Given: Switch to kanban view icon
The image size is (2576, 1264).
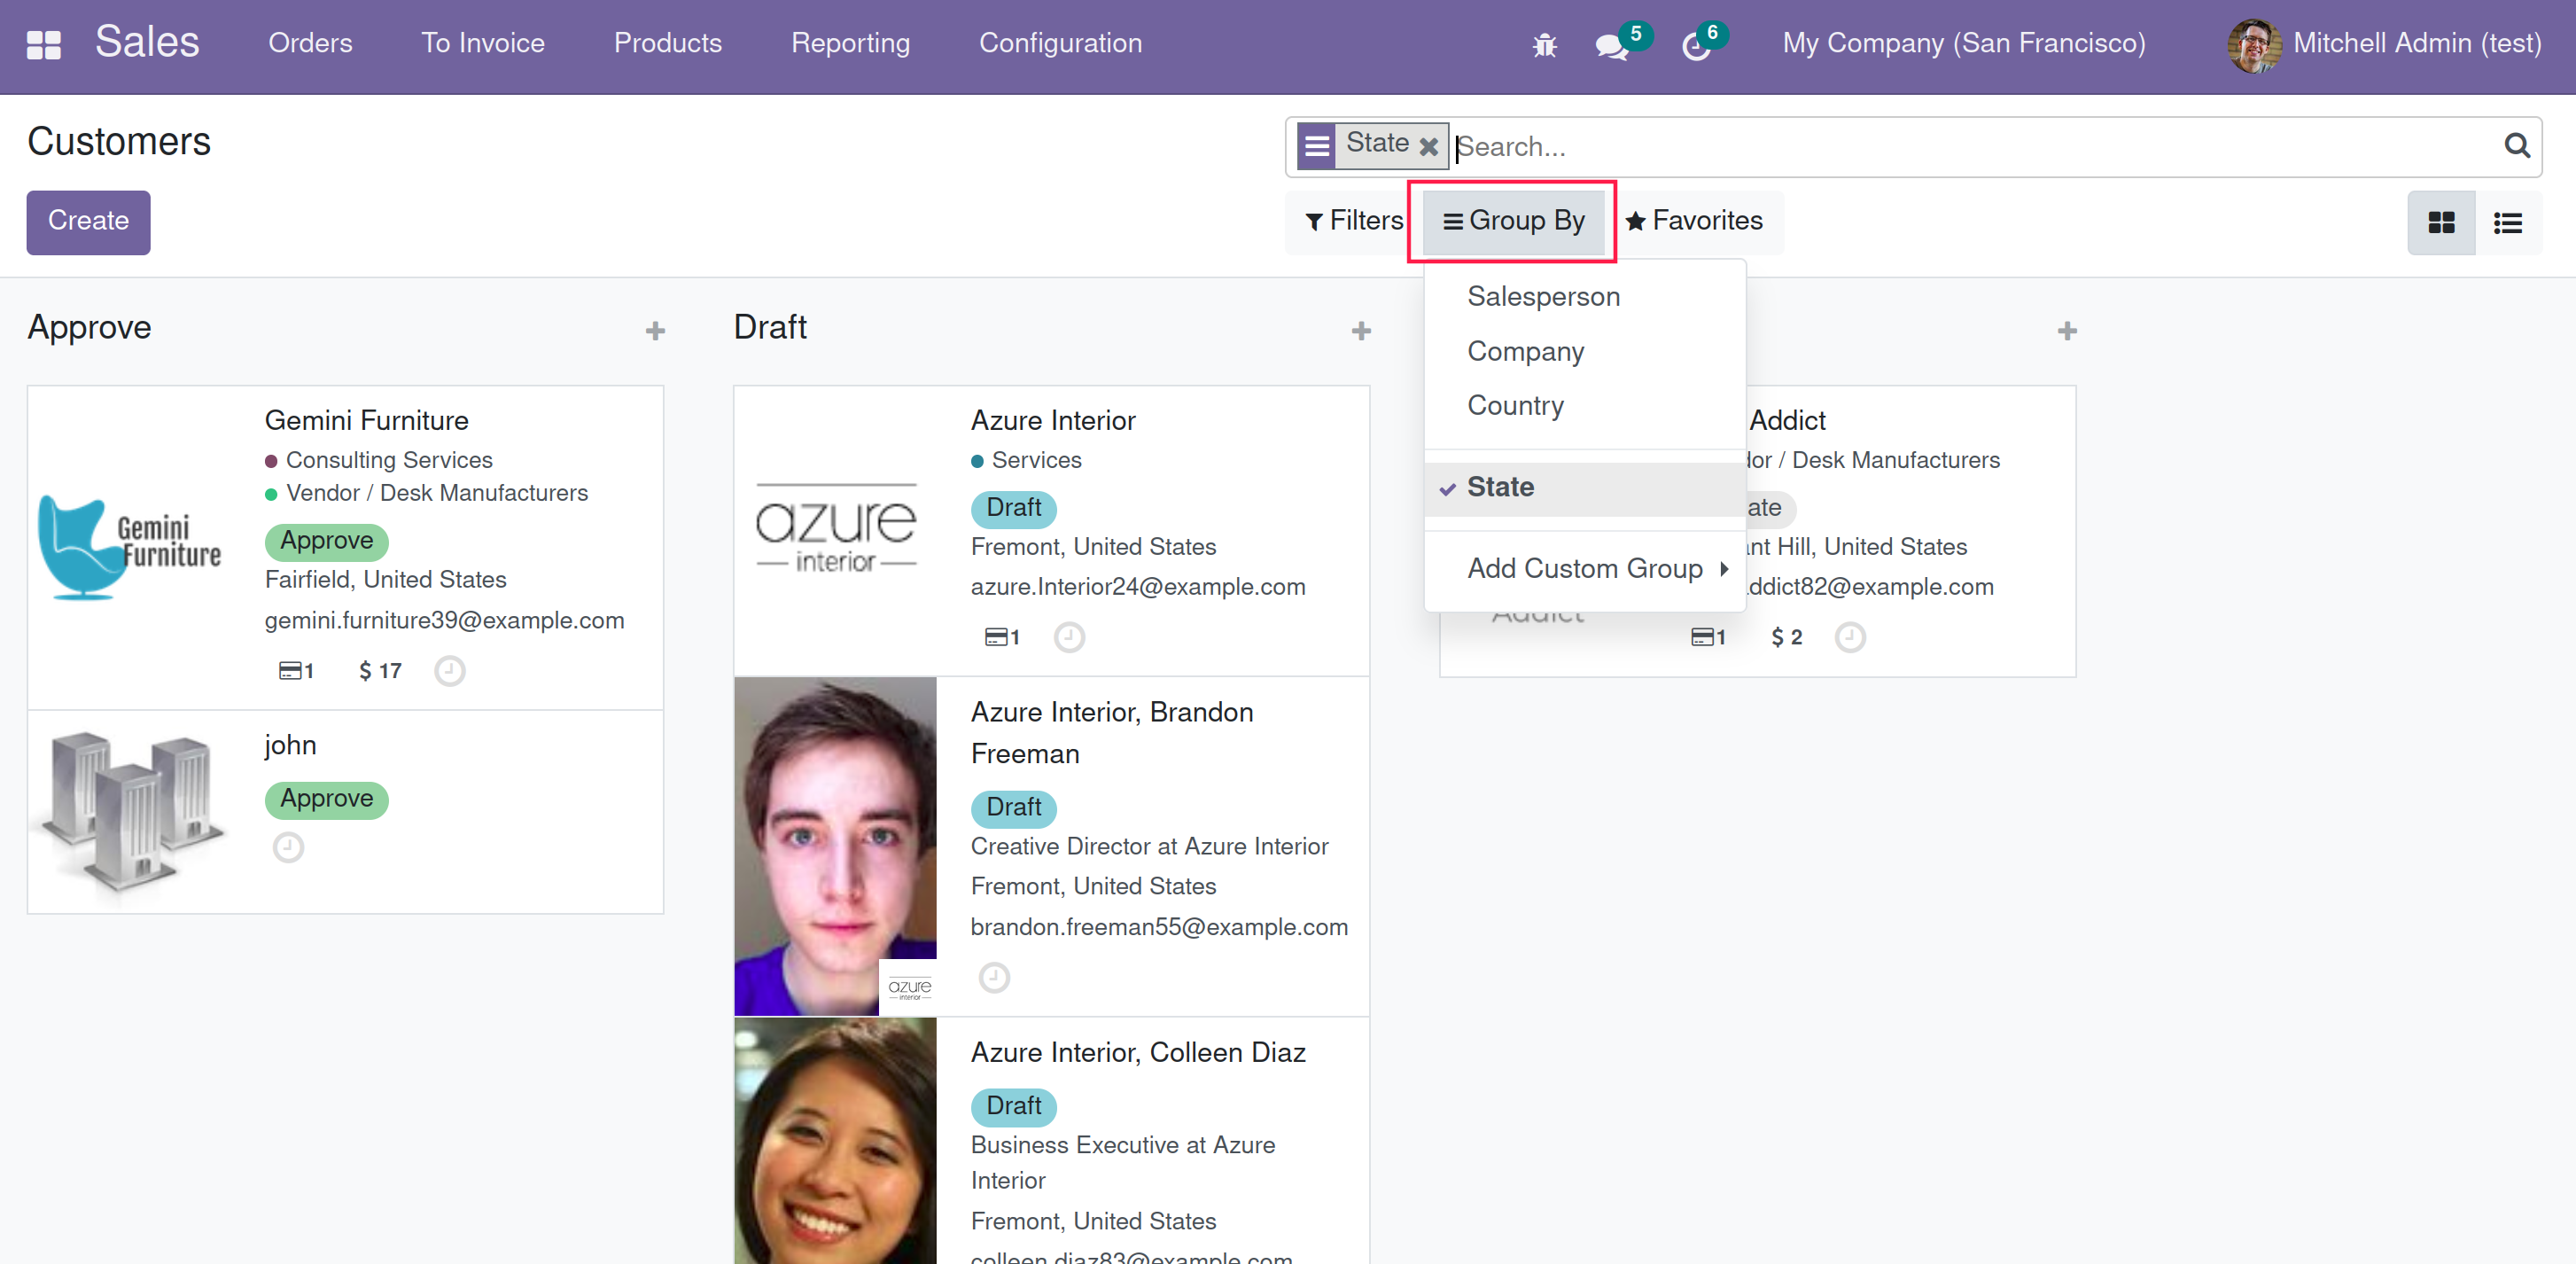Looking at the screenshot, I should click(2441, 222).
